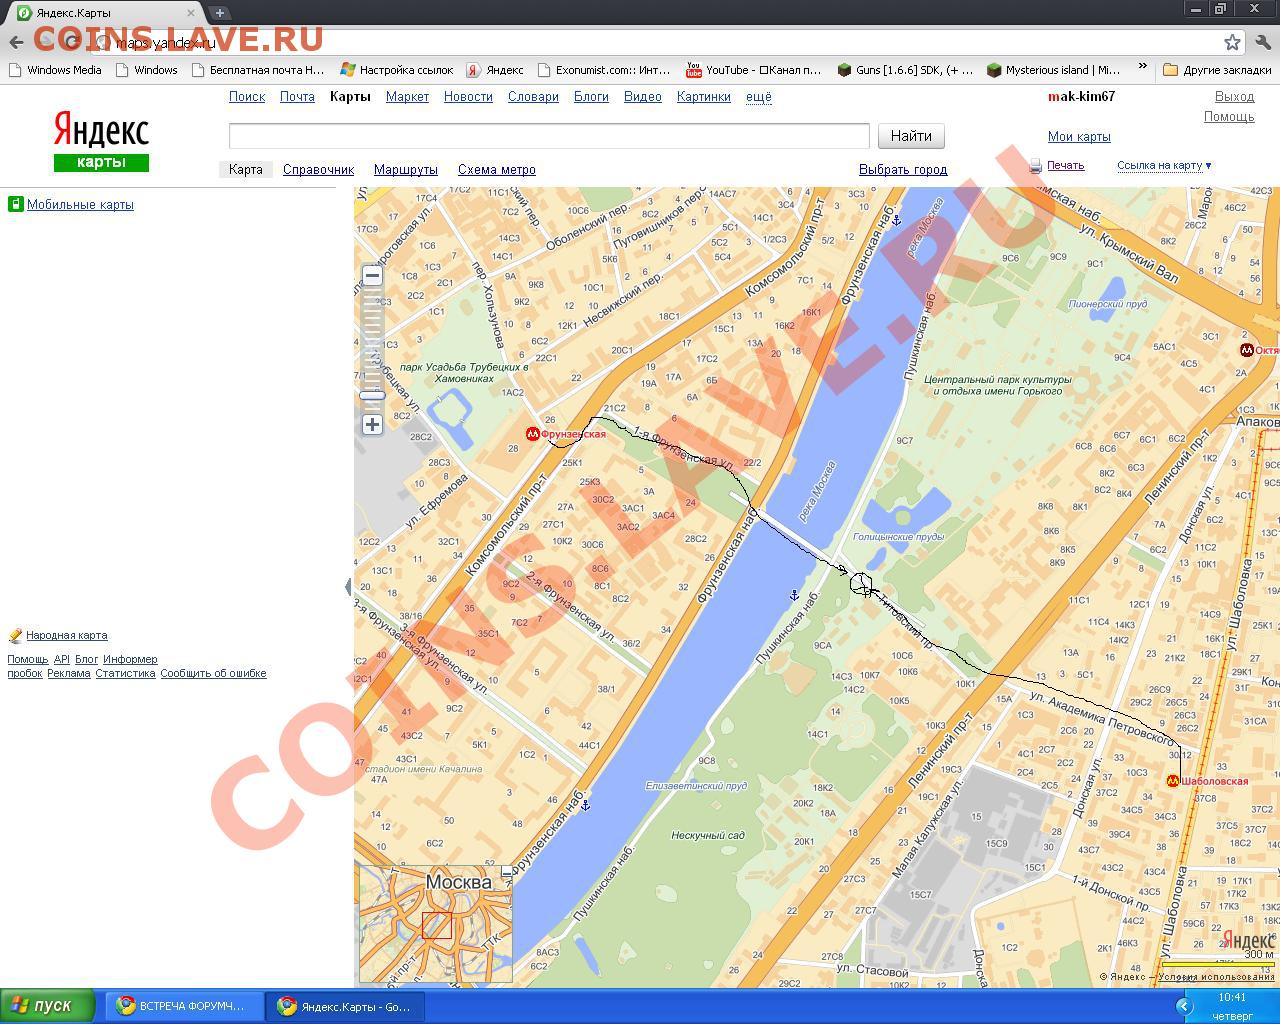1280x1024 pixels.
Task: Click inside the Yandex Maps search field
Action: [549, 136]
